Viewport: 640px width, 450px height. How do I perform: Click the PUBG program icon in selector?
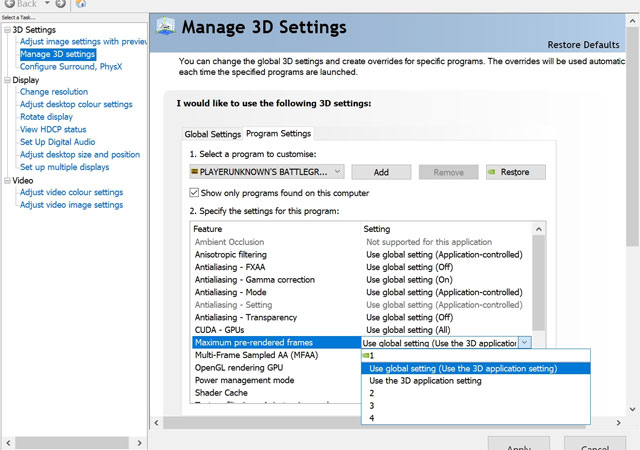coord(194,172)
